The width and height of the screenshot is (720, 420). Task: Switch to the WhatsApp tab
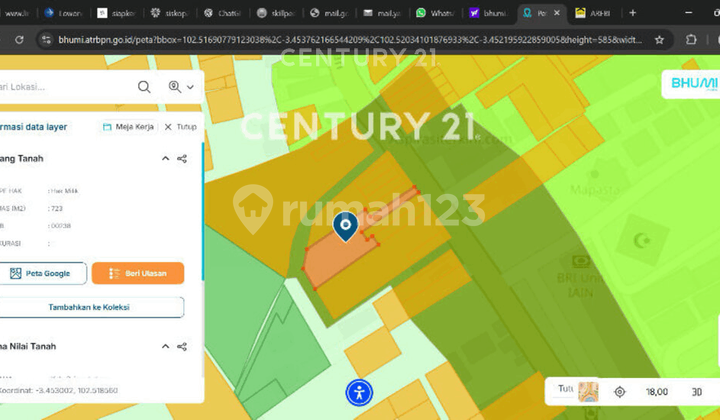pos(435,13)
